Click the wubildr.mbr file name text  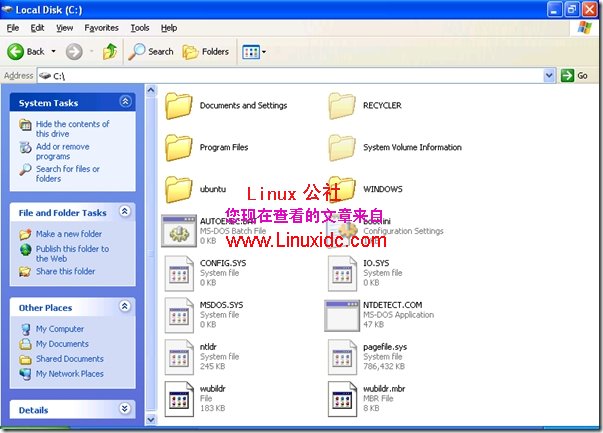pyautogui.click(x=384, y=389)
